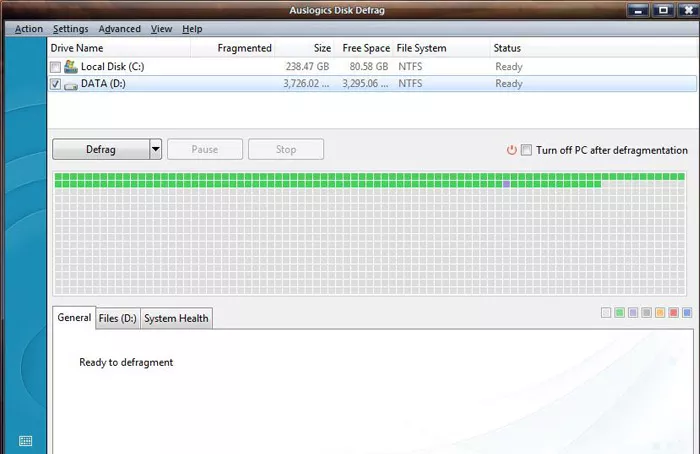Click the red power icon
Screen dimensions: 700x454
512,150
